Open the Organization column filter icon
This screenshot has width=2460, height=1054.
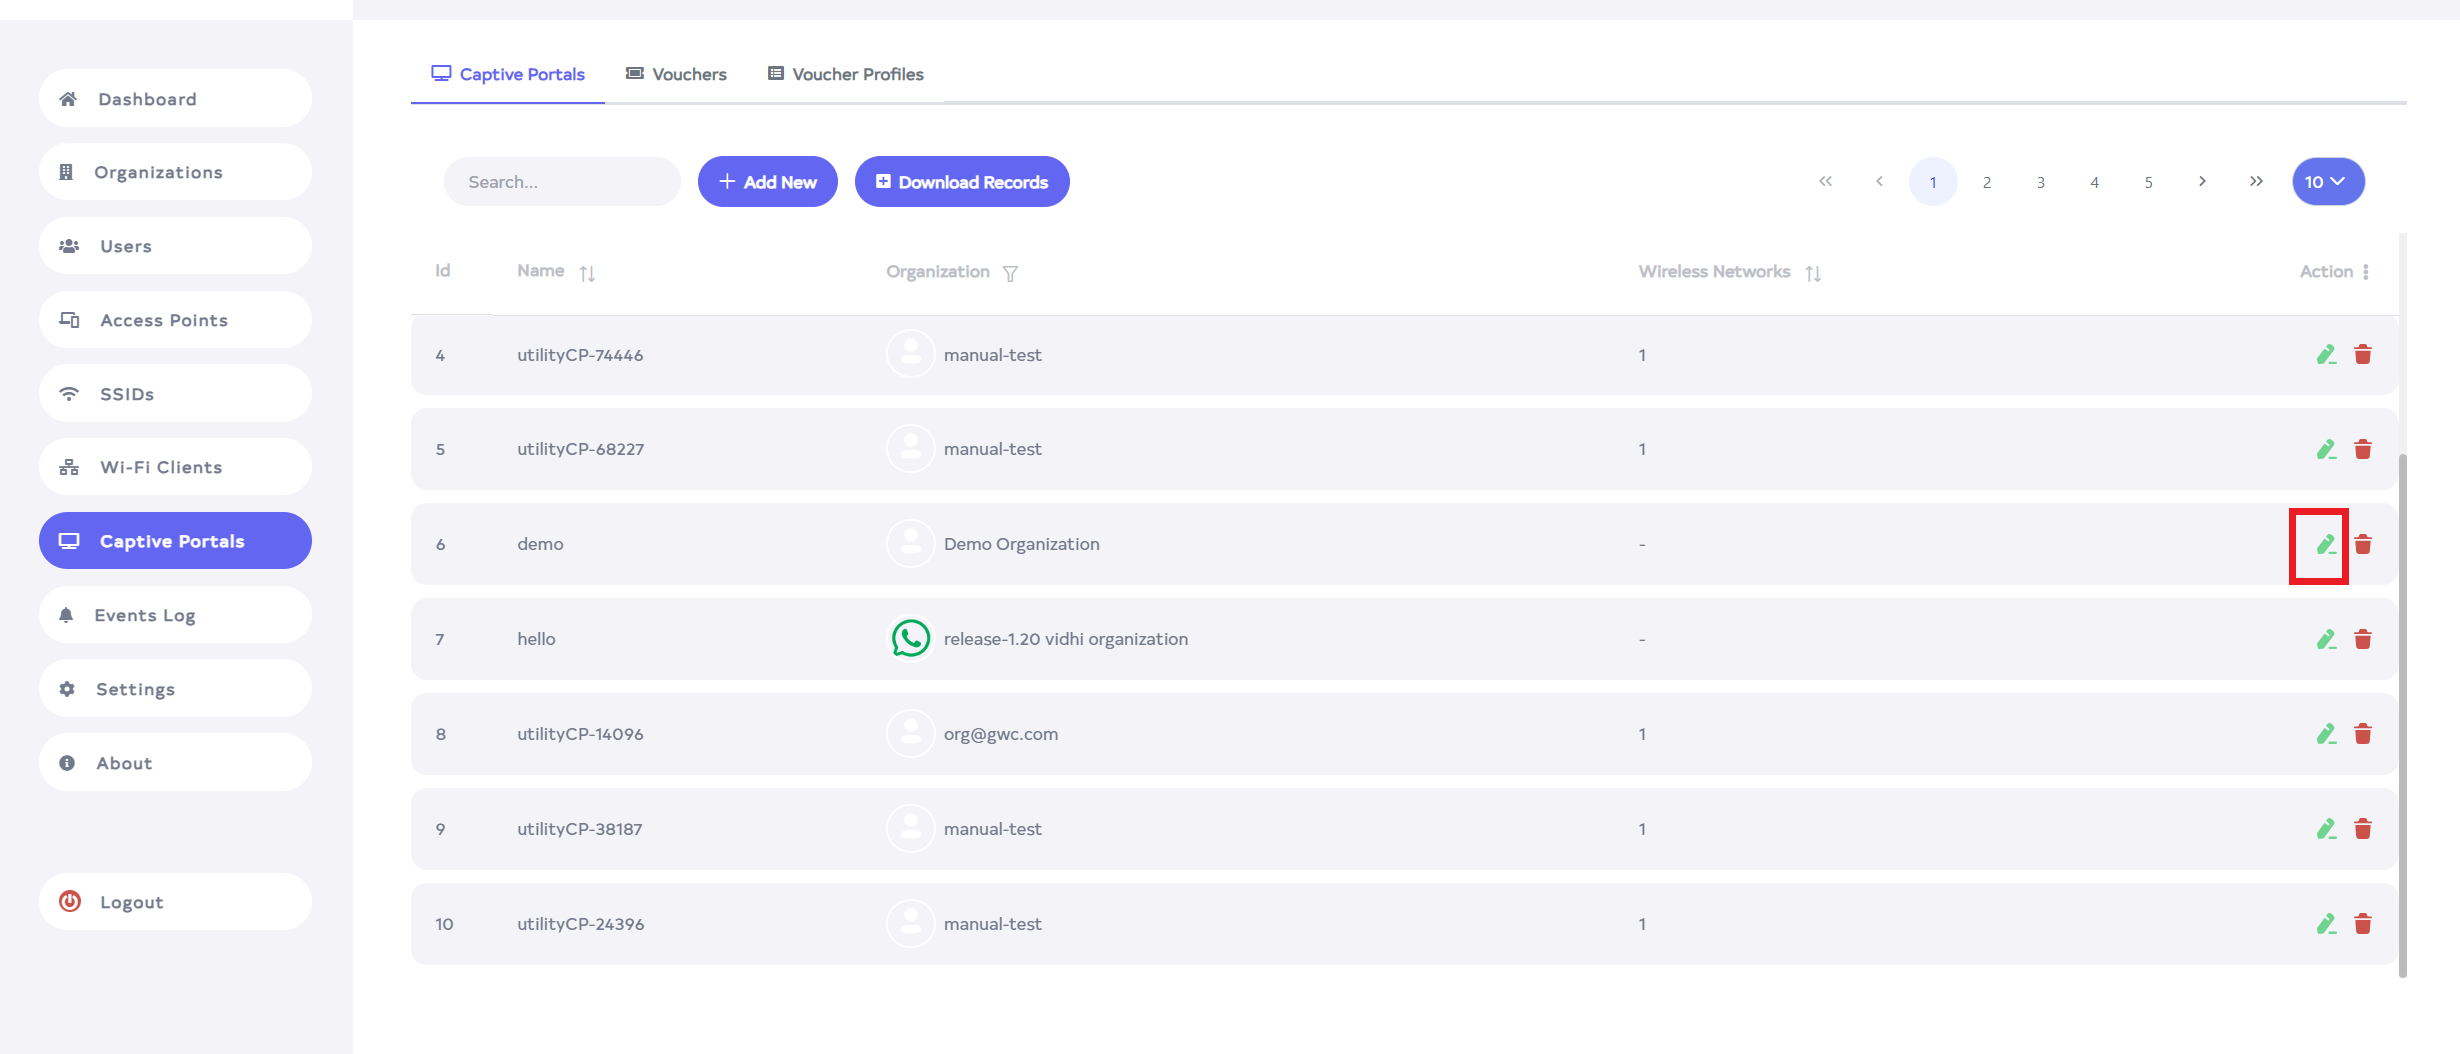click(1010, 273)
